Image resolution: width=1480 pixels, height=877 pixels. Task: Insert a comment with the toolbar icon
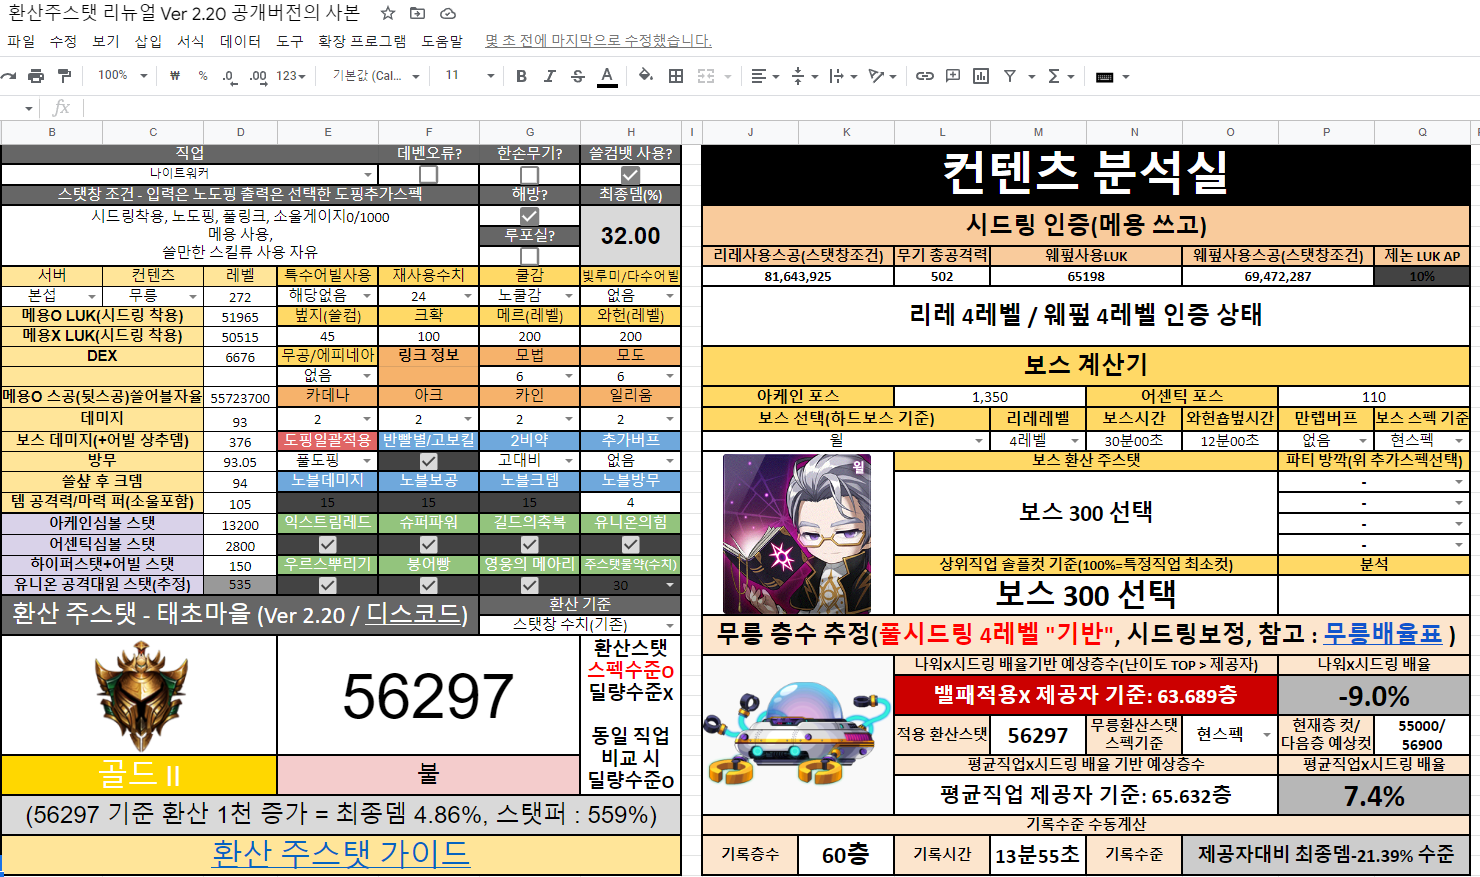click(x=953, y=76)
